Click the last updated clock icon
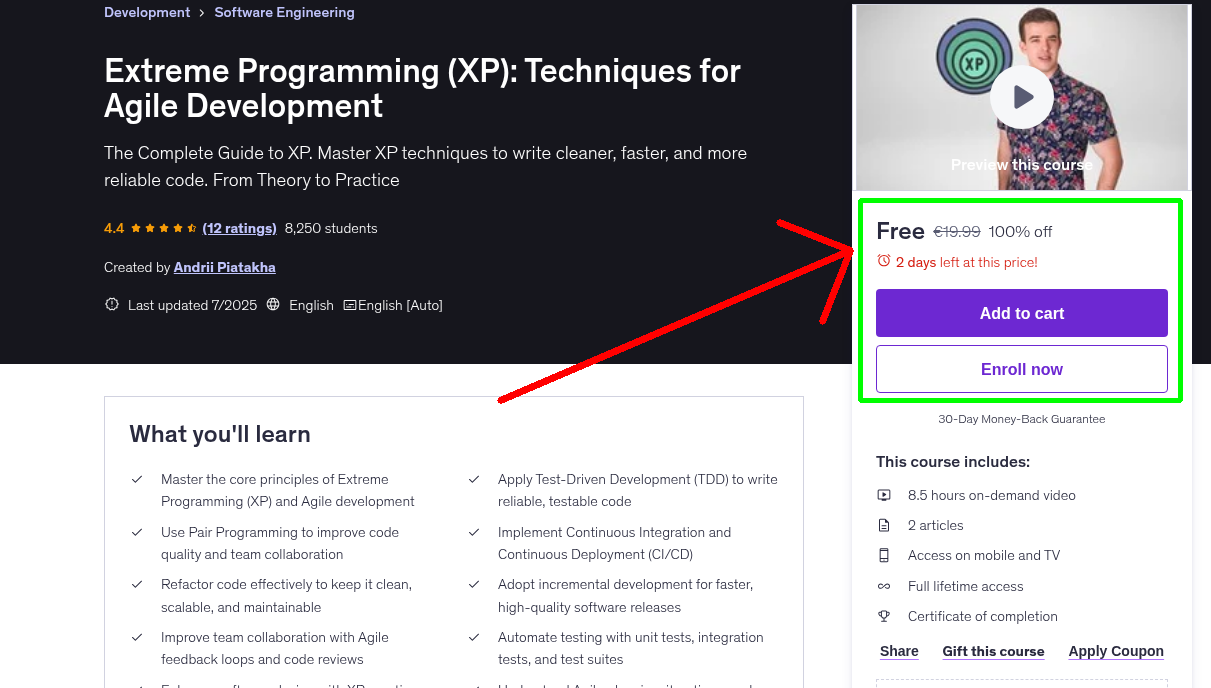 [111, 304]
